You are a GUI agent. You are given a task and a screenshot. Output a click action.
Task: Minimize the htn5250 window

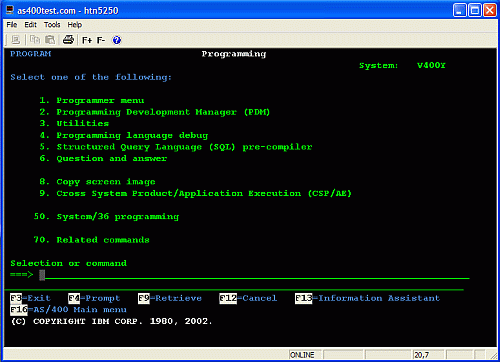459,10
